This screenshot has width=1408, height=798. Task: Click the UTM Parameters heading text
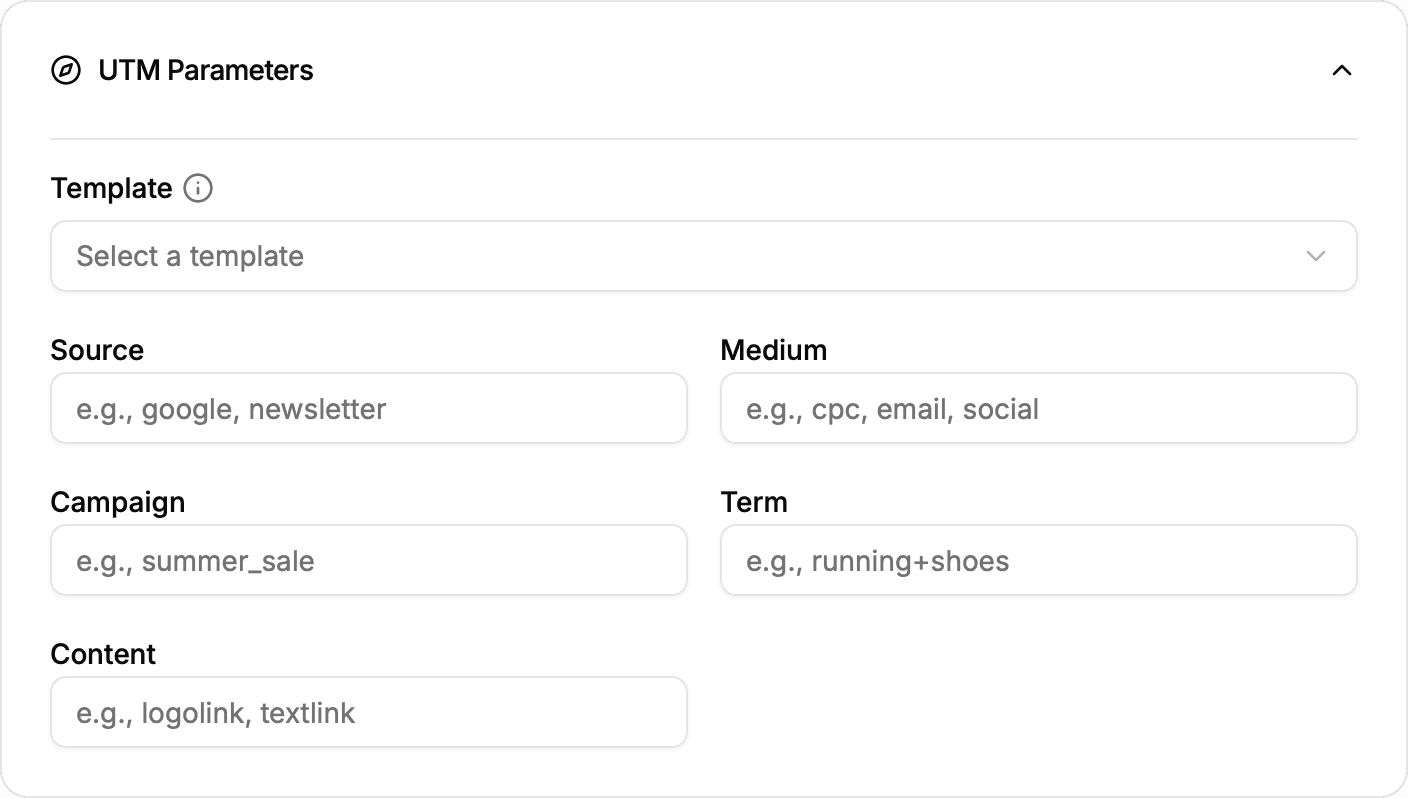205,70
